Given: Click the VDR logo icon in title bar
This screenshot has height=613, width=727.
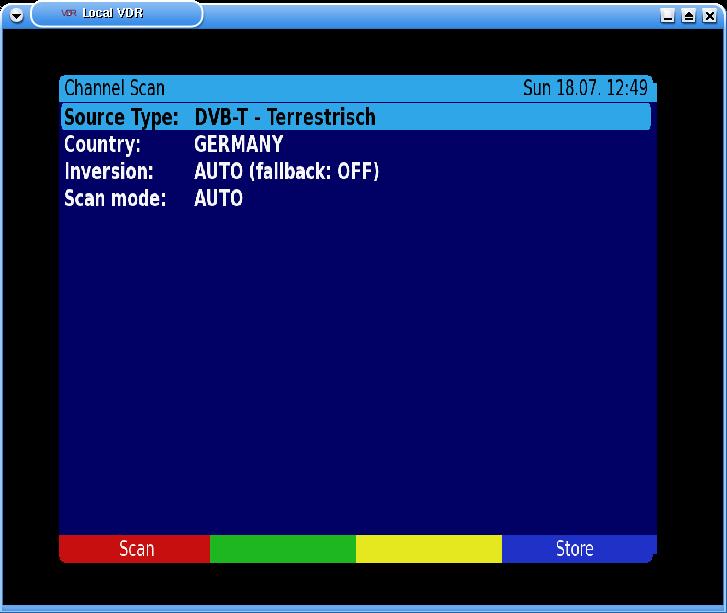Looking at the screenshot, I should point(69,14).
